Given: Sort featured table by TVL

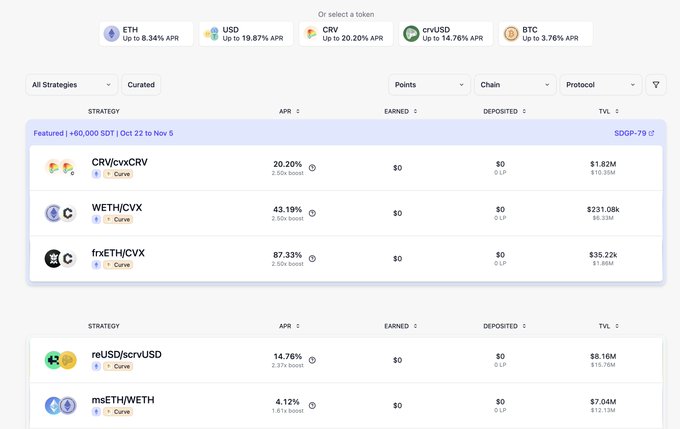Looking at the screenshot, I should (x=609, y=111).
